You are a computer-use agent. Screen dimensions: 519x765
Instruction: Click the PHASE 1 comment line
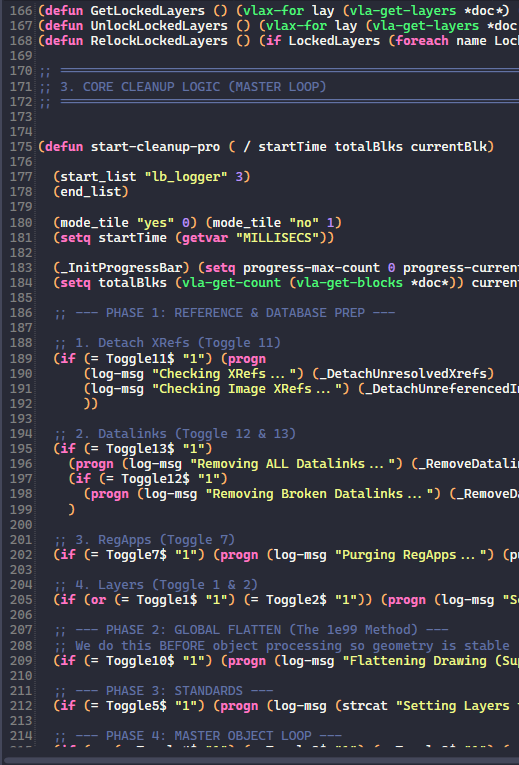pos(224,313)
